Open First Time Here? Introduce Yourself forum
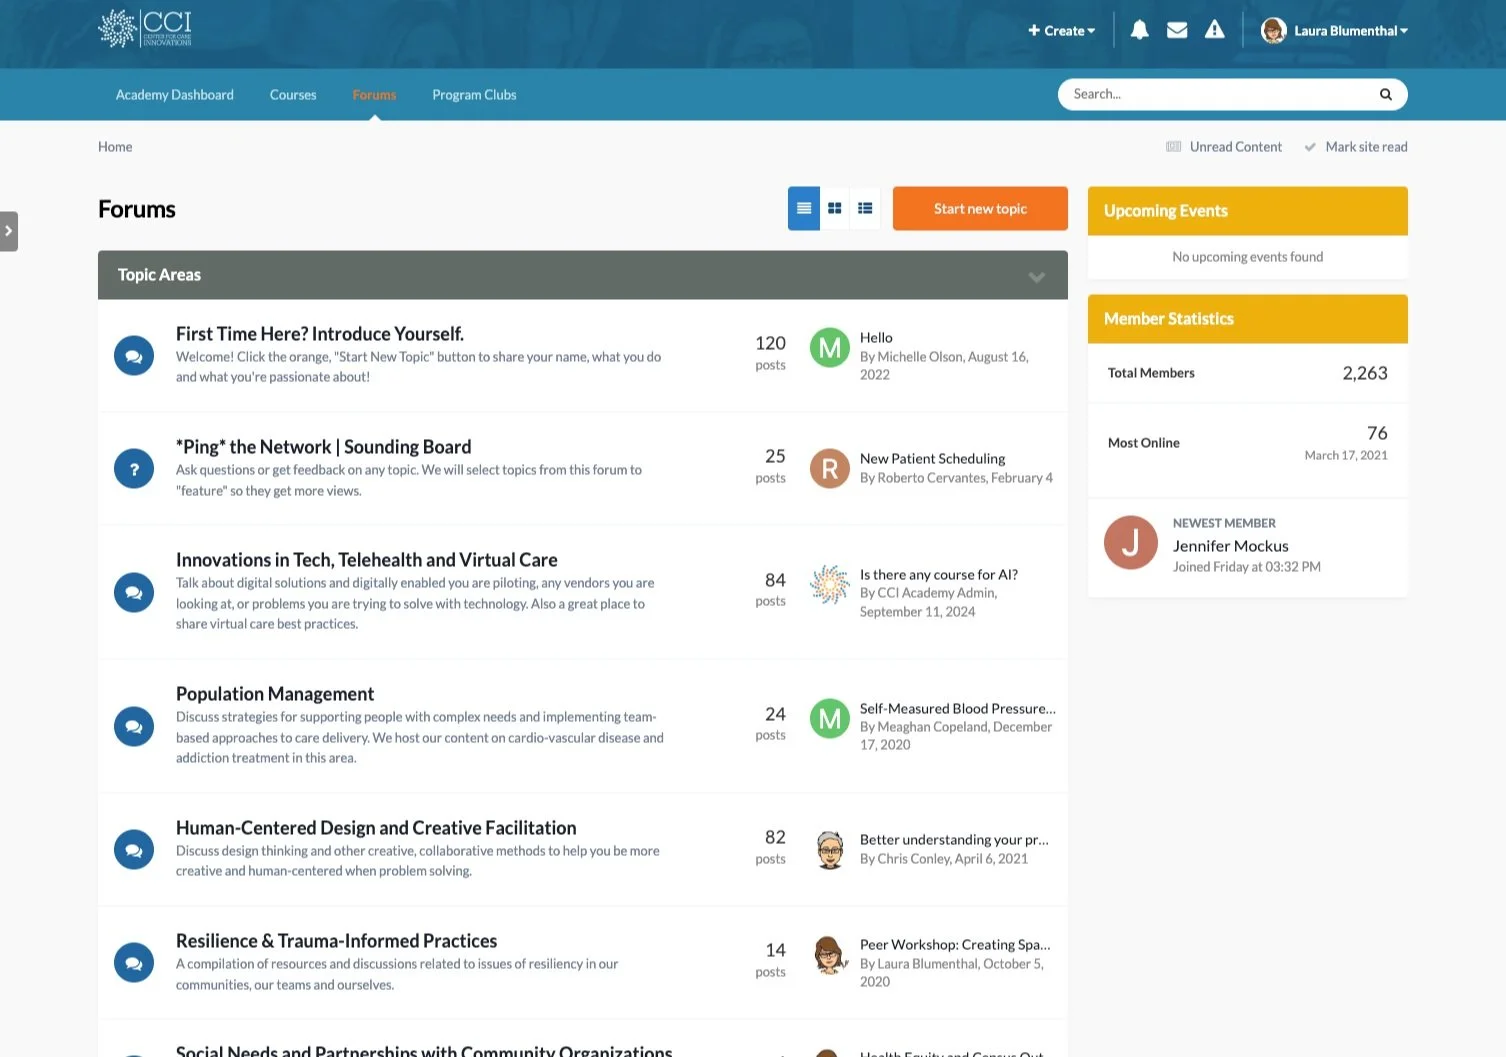The width and height of the screenshot is (1506, 1057). tap(320, 334)
